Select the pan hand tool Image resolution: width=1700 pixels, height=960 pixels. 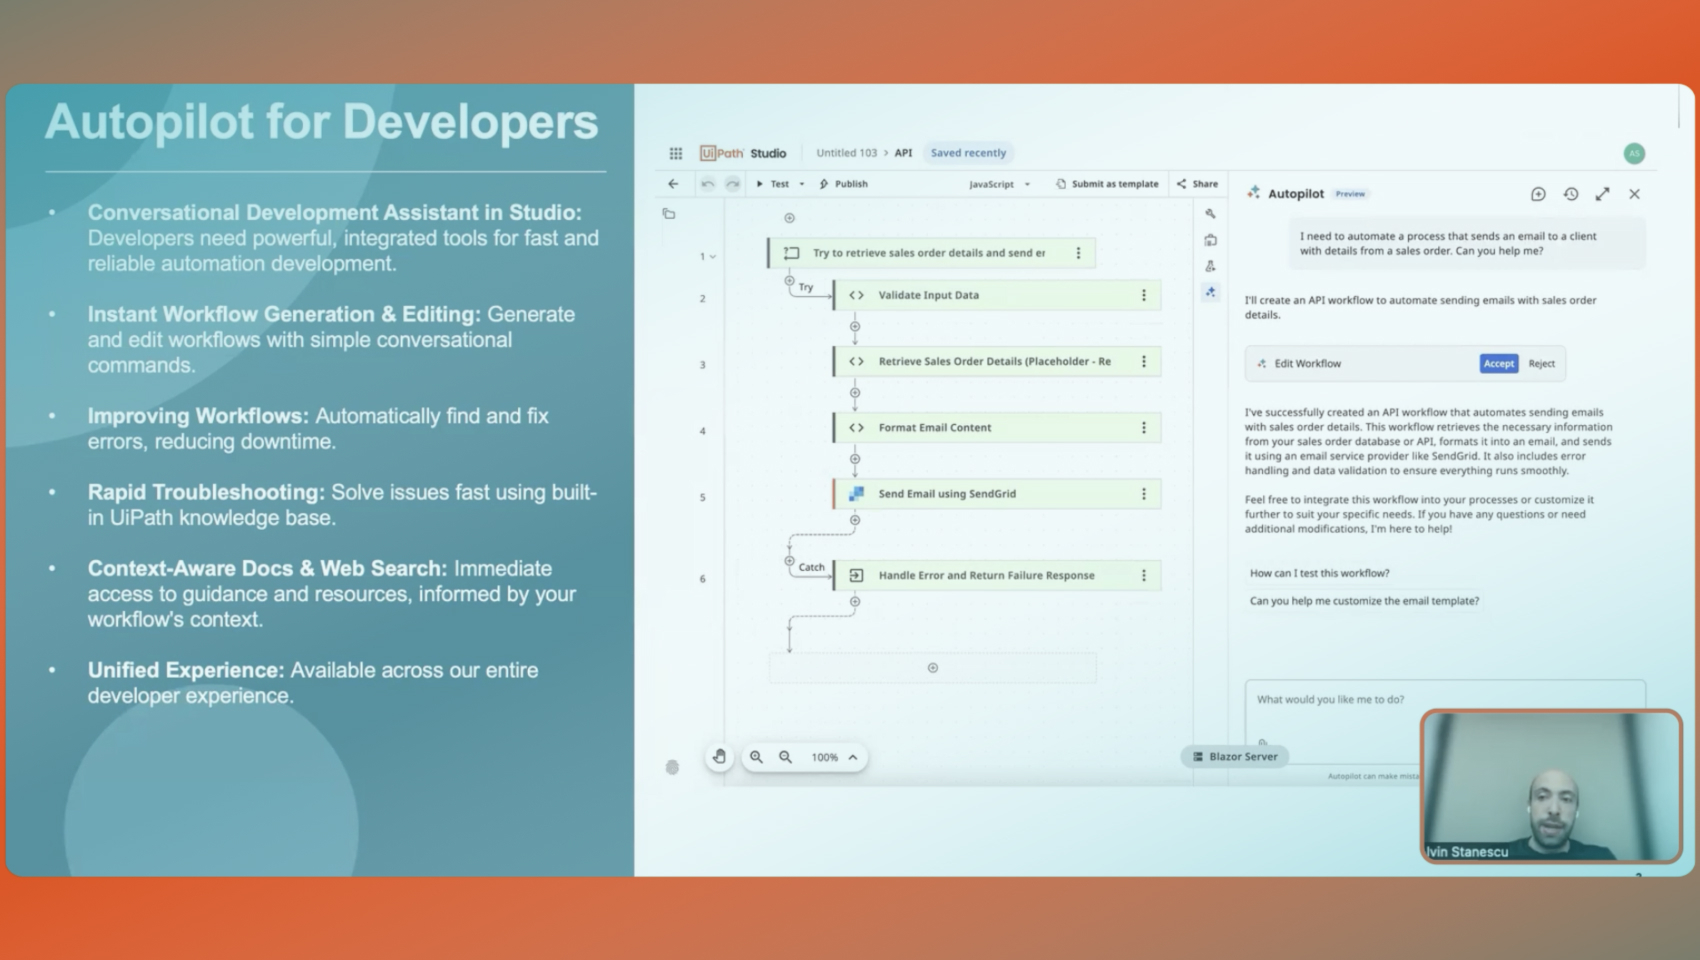pyautogui.click(x=719, y=757)
